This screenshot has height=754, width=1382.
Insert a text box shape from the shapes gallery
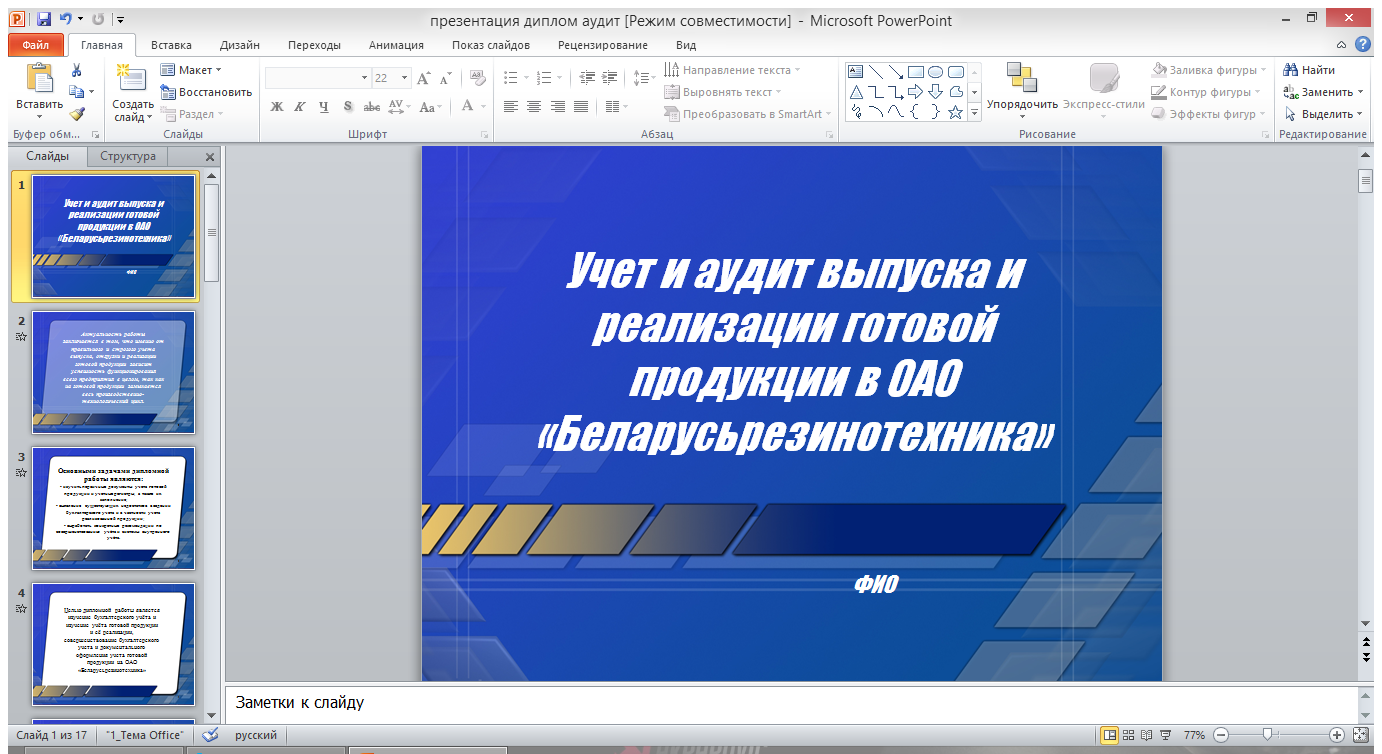point(855,71)
